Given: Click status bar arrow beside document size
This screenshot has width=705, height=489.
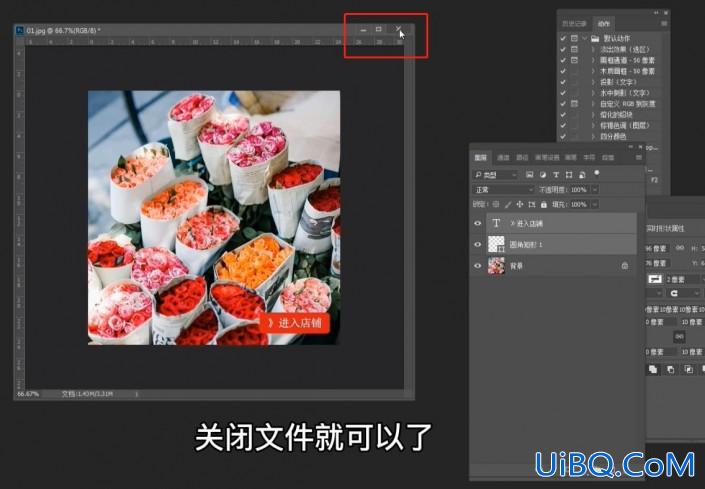Looking at the screenshot, I should (x=137, y=394).
